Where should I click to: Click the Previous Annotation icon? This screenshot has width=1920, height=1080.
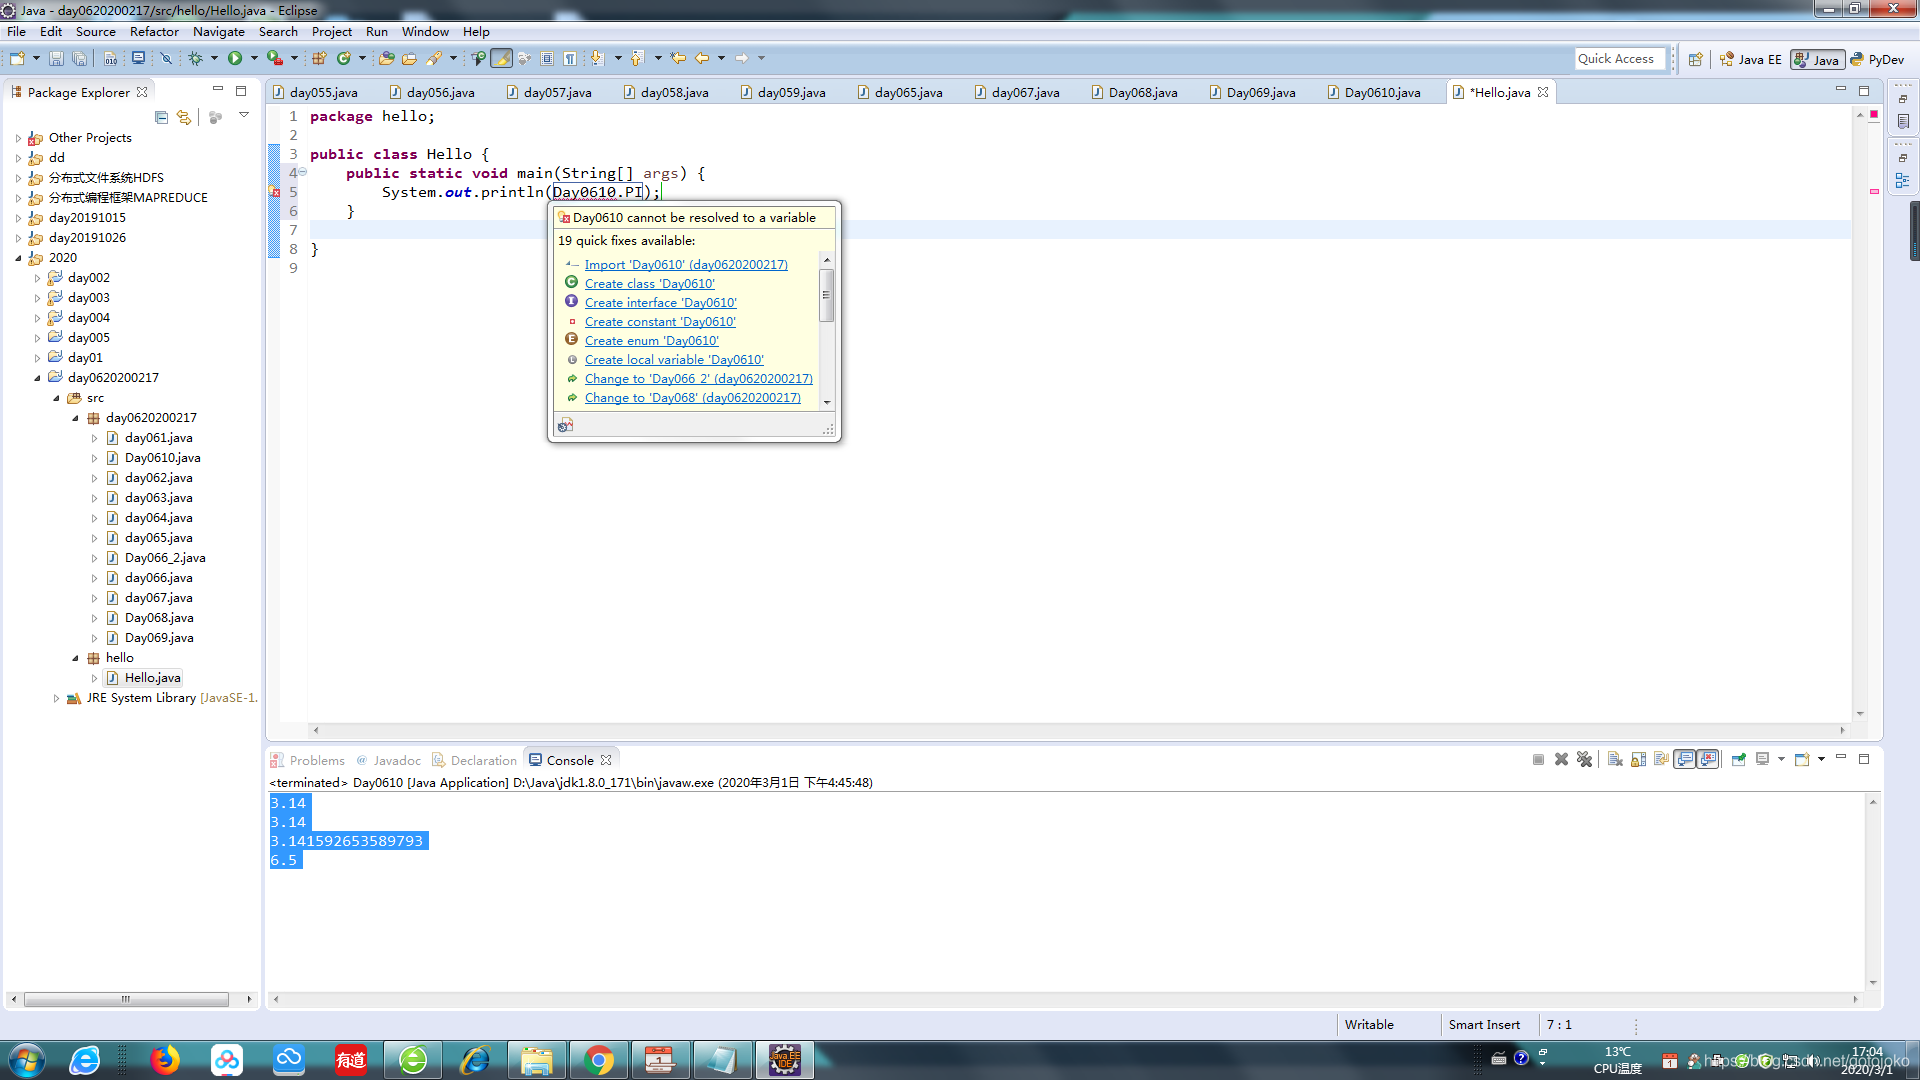pos(637,59)
